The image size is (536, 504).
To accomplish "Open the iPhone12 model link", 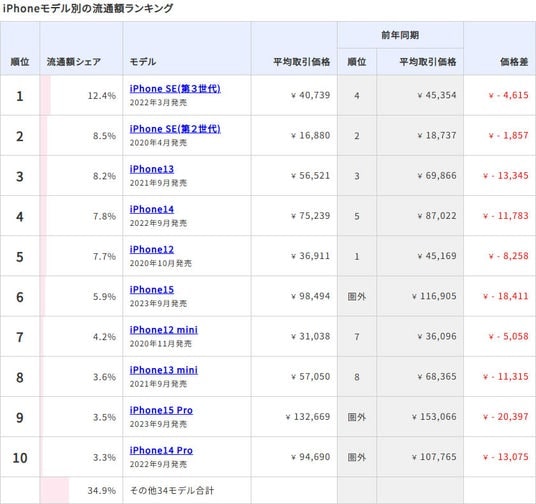I will pos(152,250).
